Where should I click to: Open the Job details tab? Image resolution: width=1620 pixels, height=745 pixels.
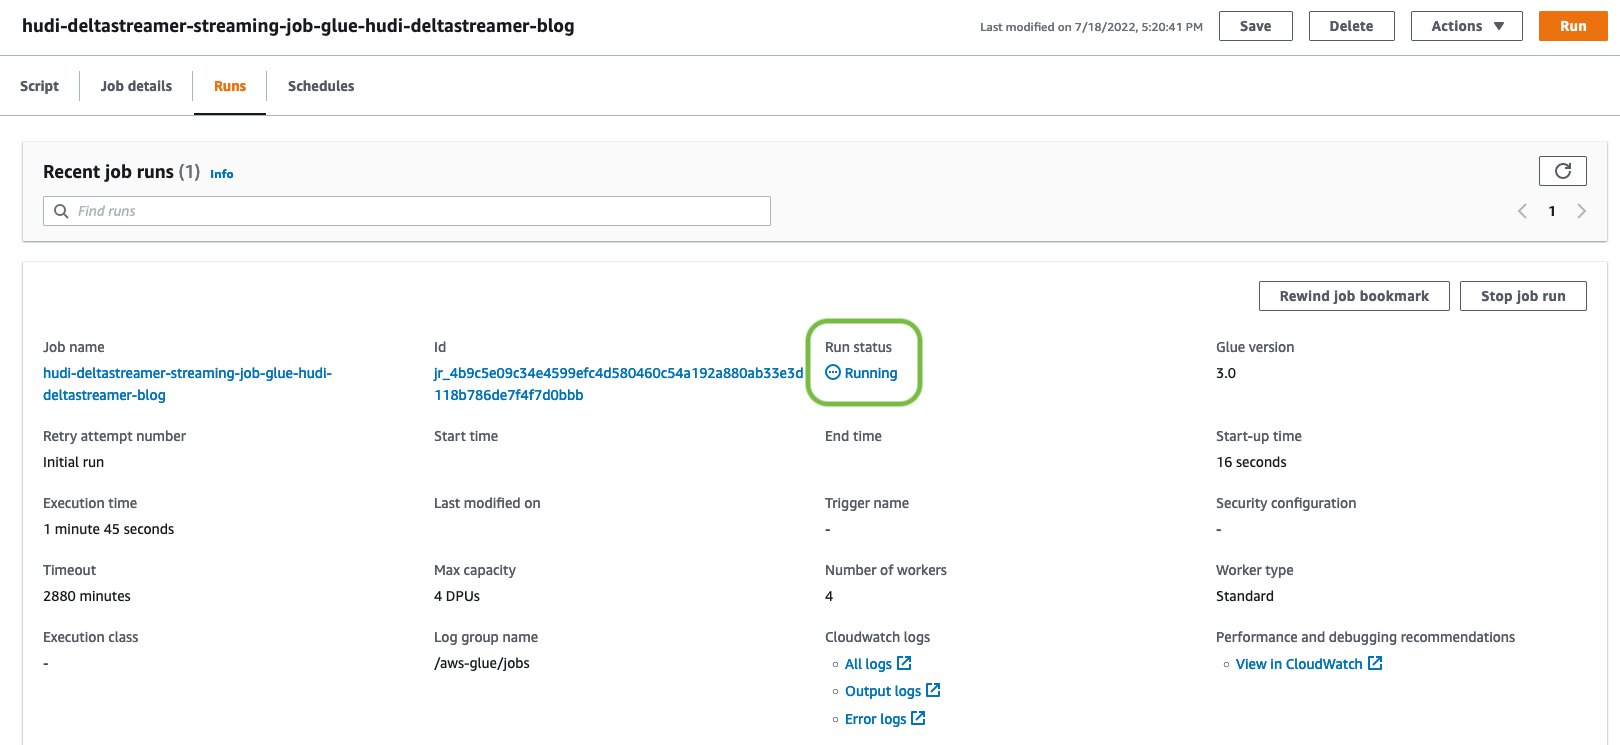pos(136,86)
